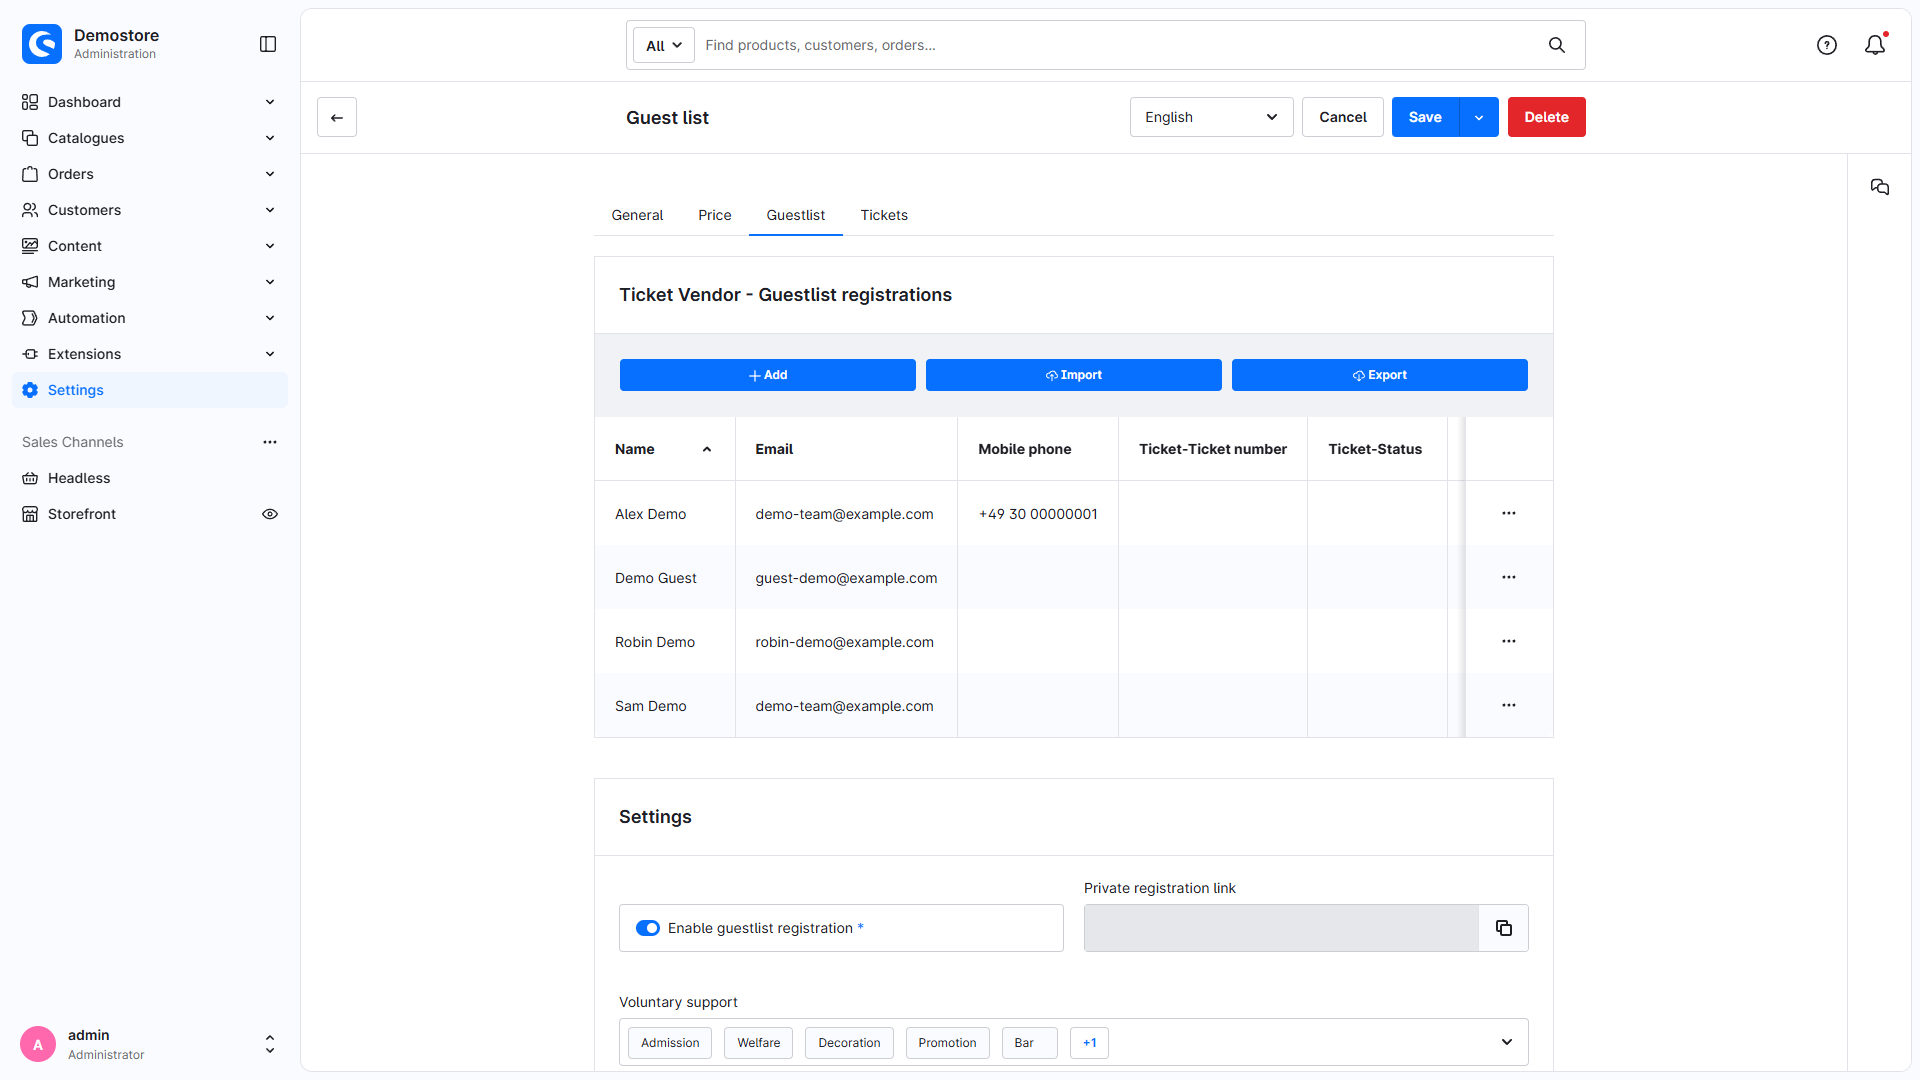Focus the Find products search field
Screen dimensions: 1920x1080
(1120, 45)
